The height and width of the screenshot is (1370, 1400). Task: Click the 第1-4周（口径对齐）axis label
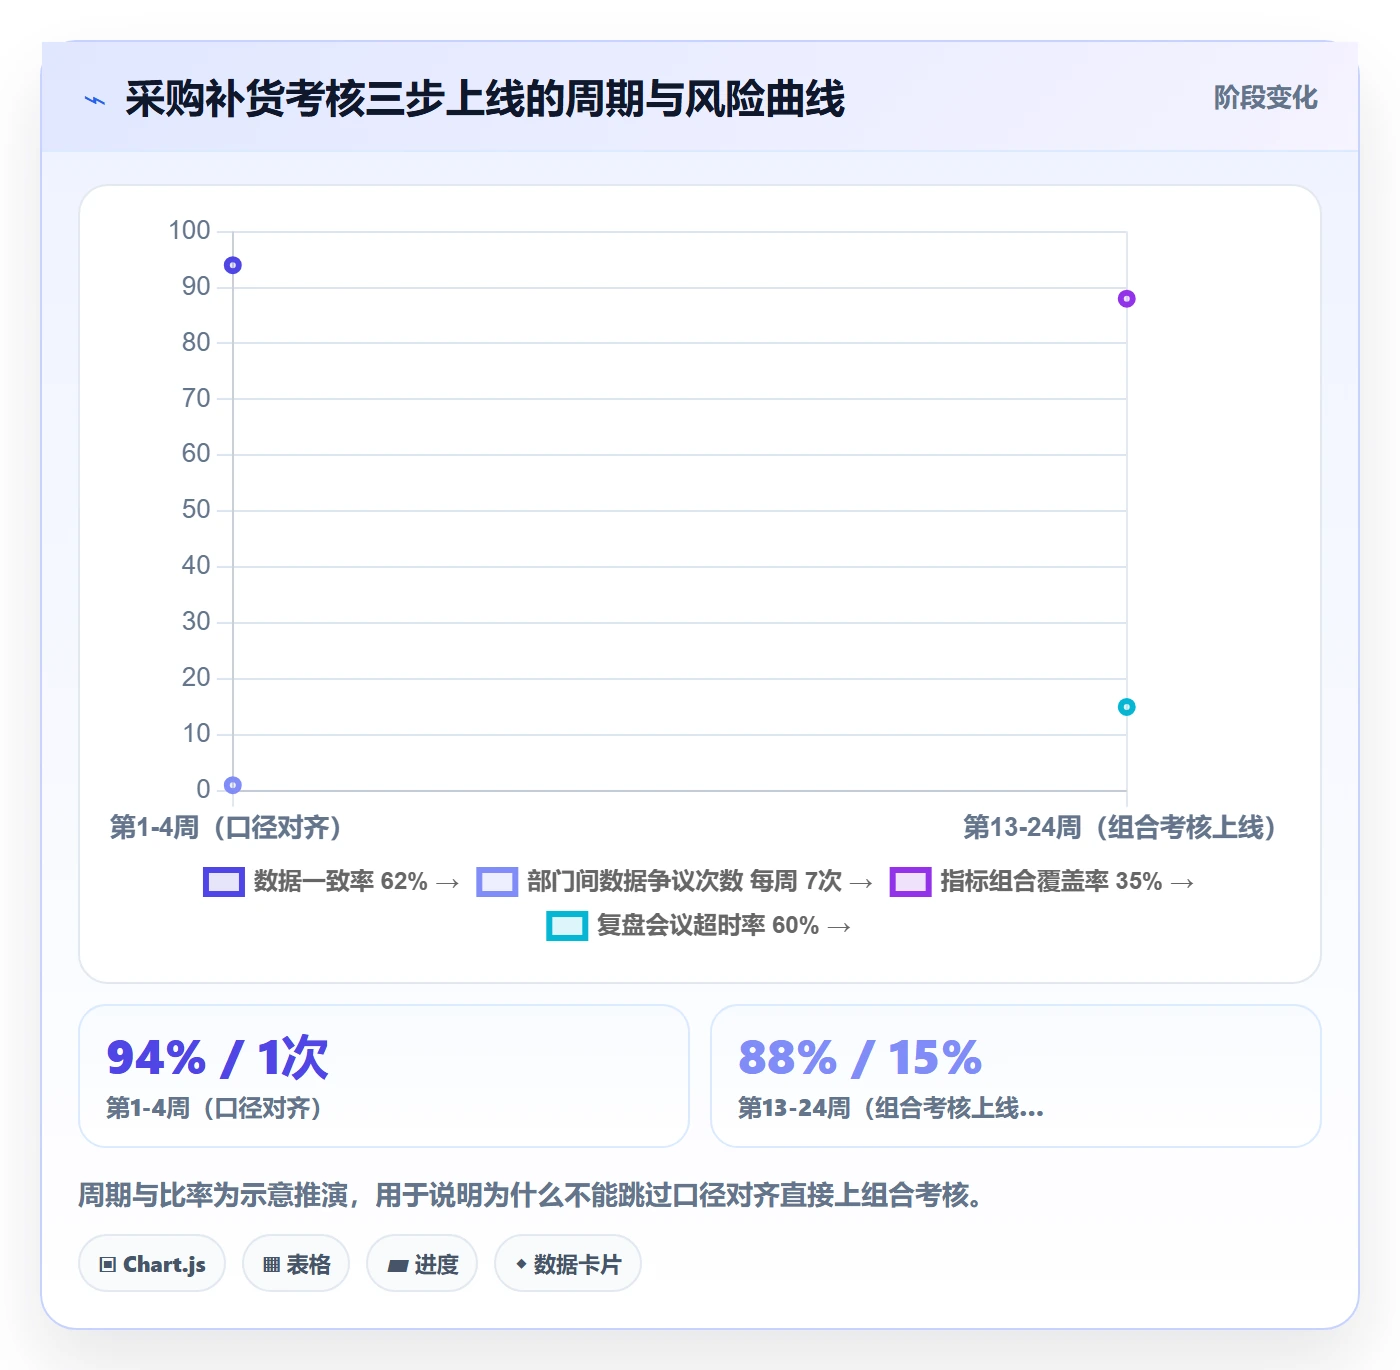pyautogui.click(x=226, y=828)
